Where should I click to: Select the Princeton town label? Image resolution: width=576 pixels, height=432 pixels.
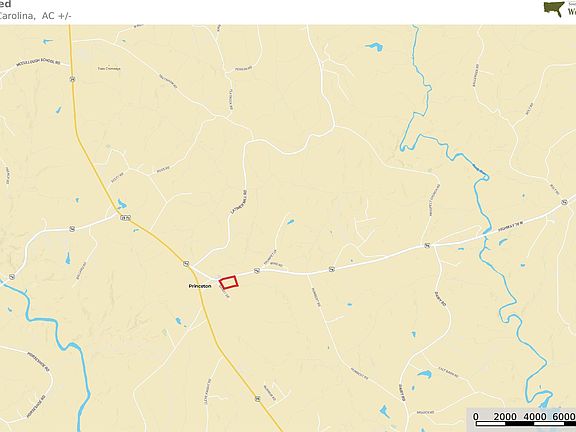pos(200,286)
